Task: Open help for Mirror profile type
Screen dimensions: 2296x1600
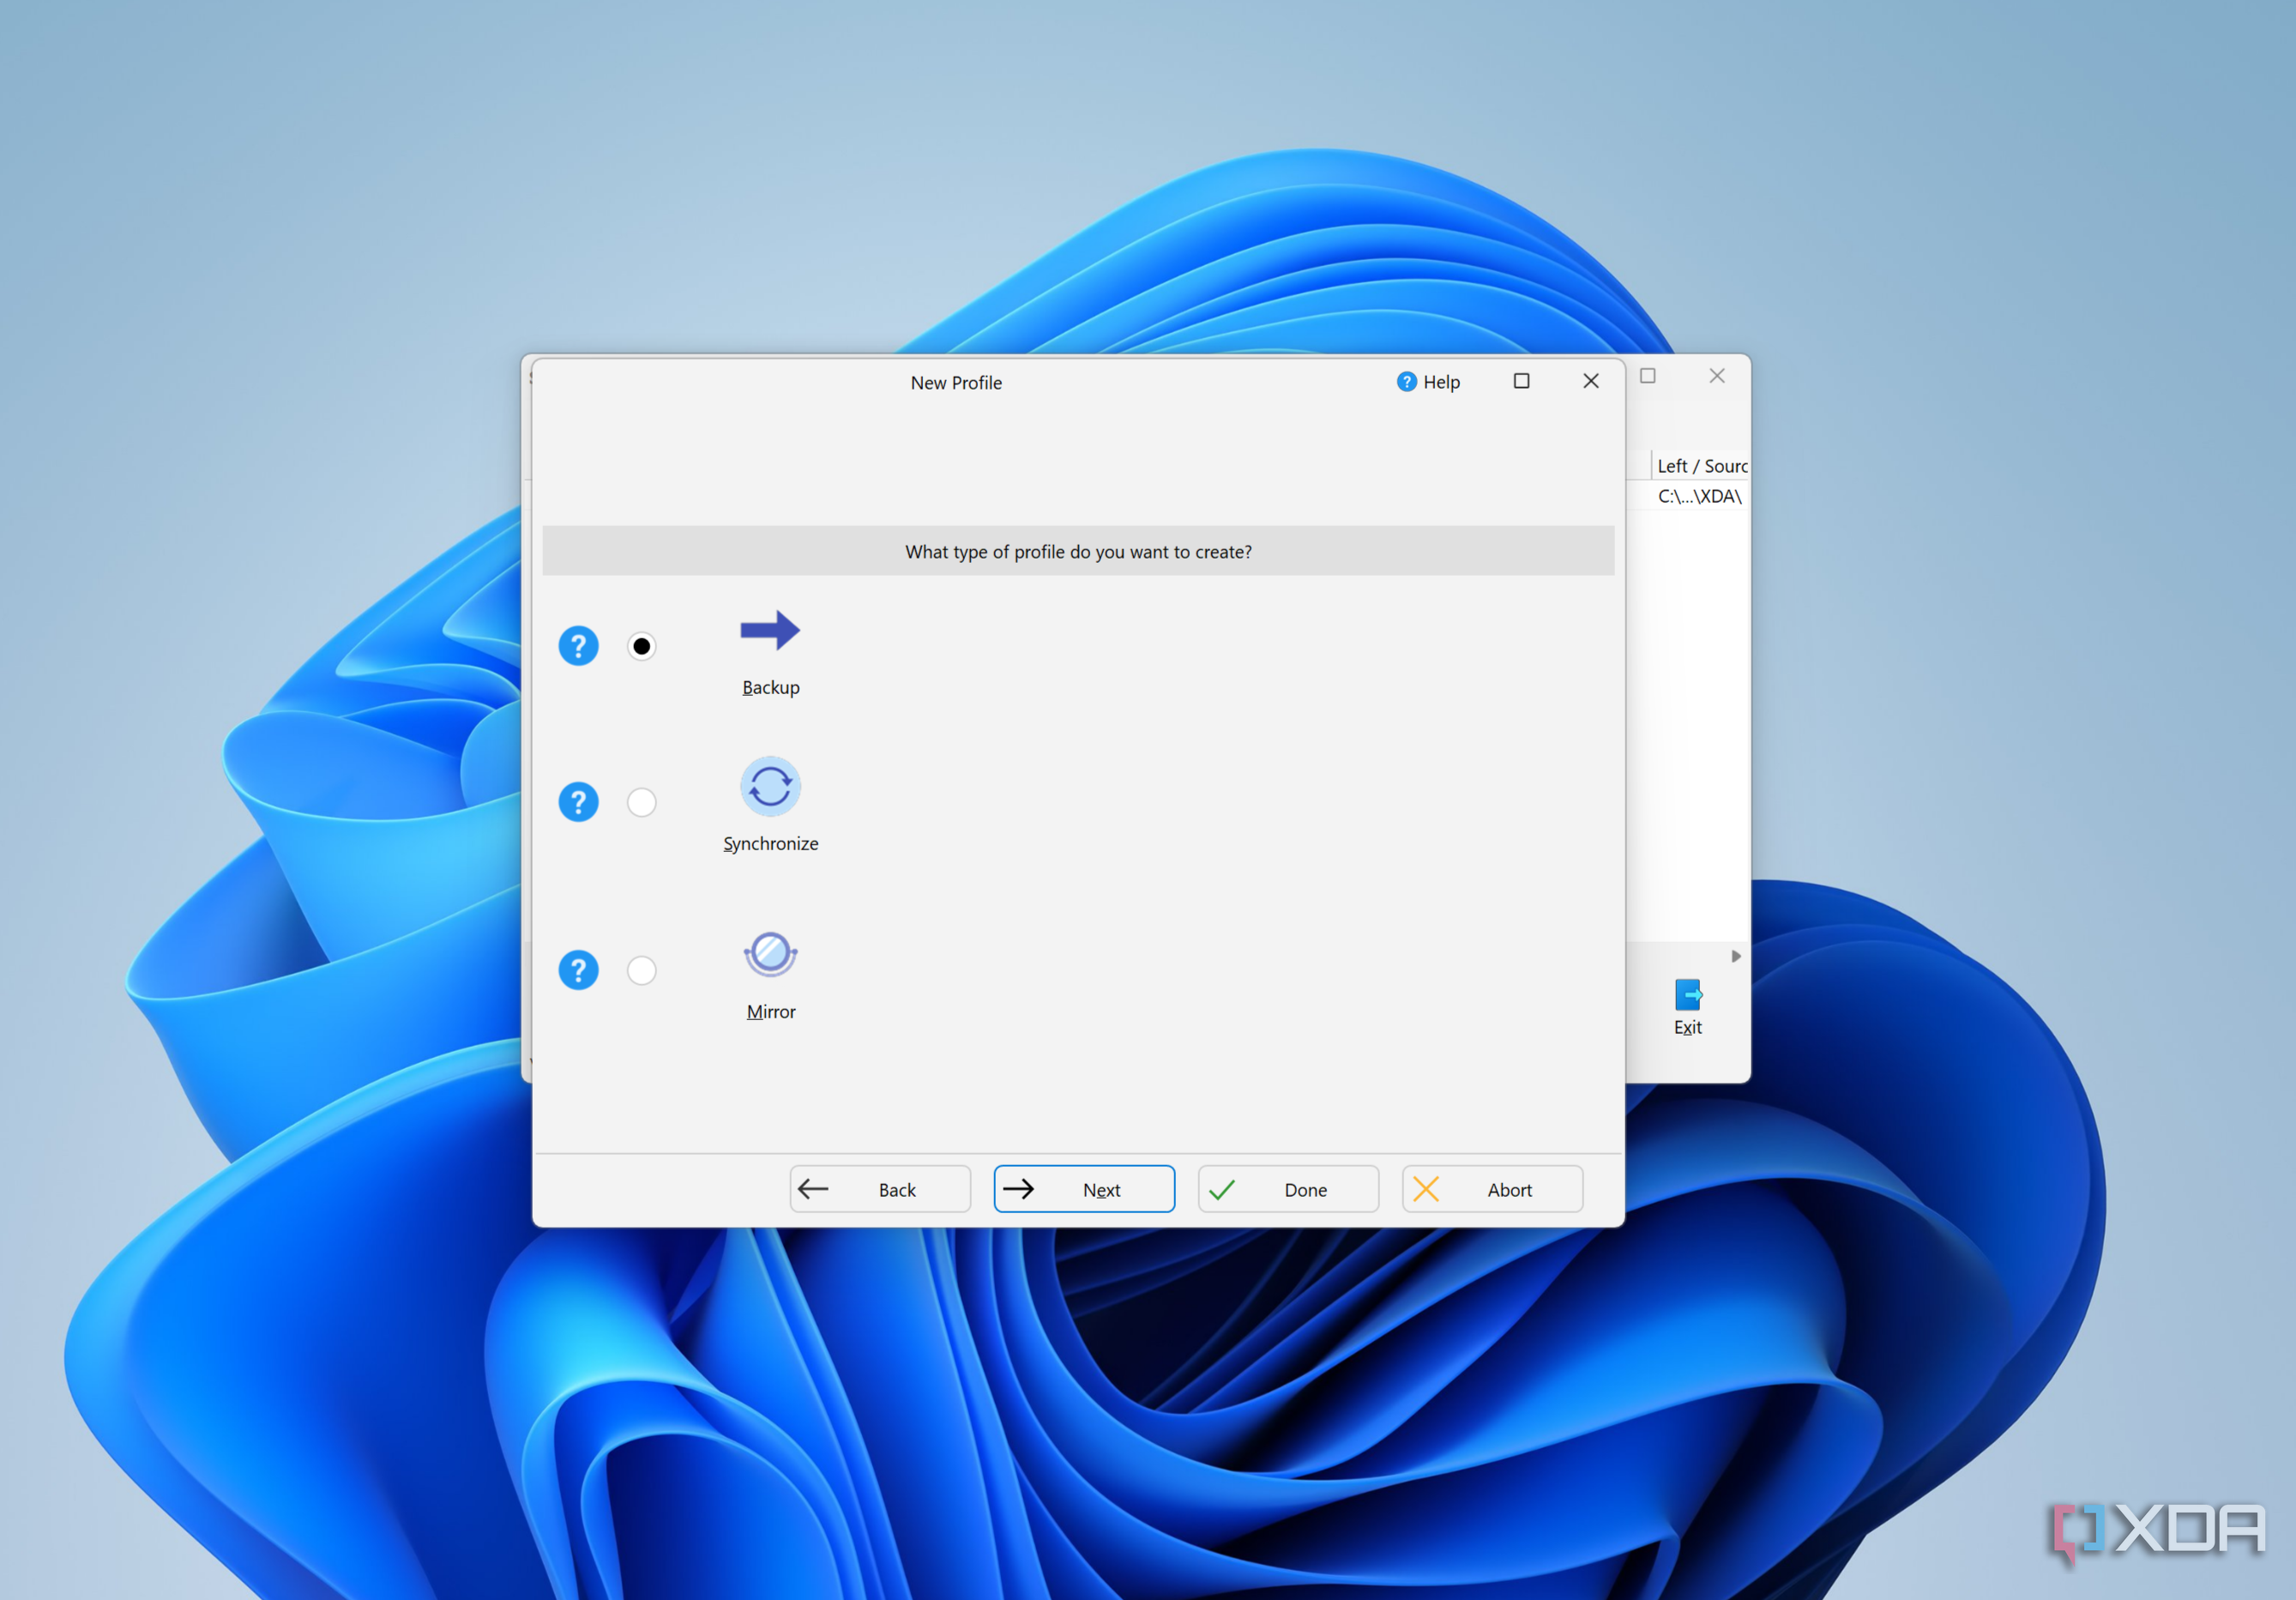Action: (578, 970)
